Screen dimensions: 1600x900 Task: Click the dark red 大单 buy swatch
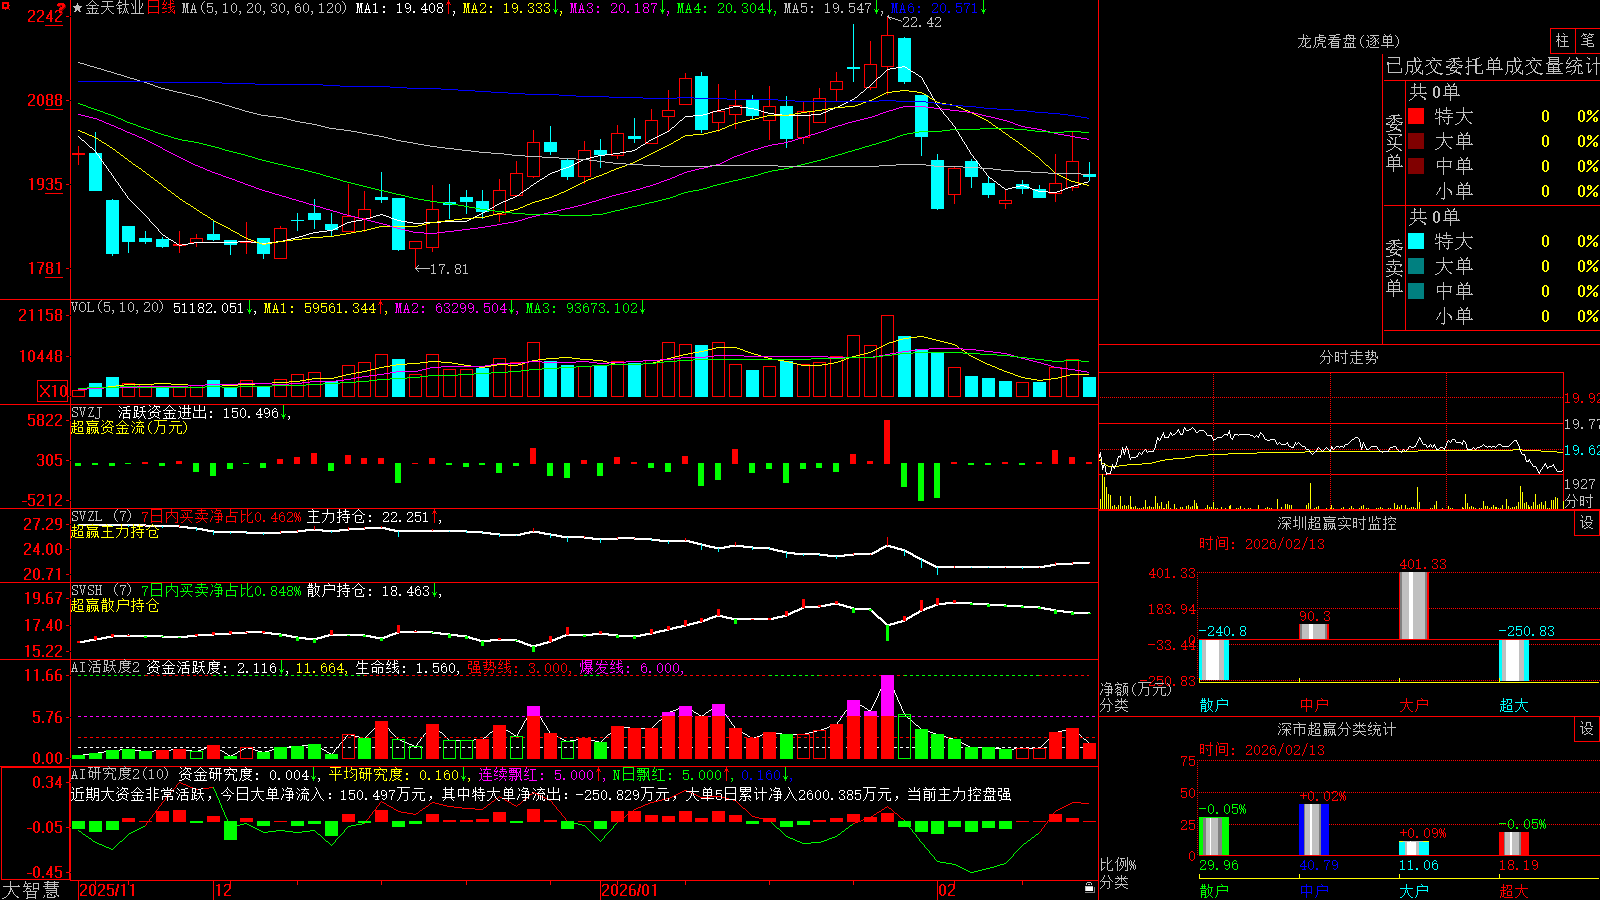tap(1416, 141)
